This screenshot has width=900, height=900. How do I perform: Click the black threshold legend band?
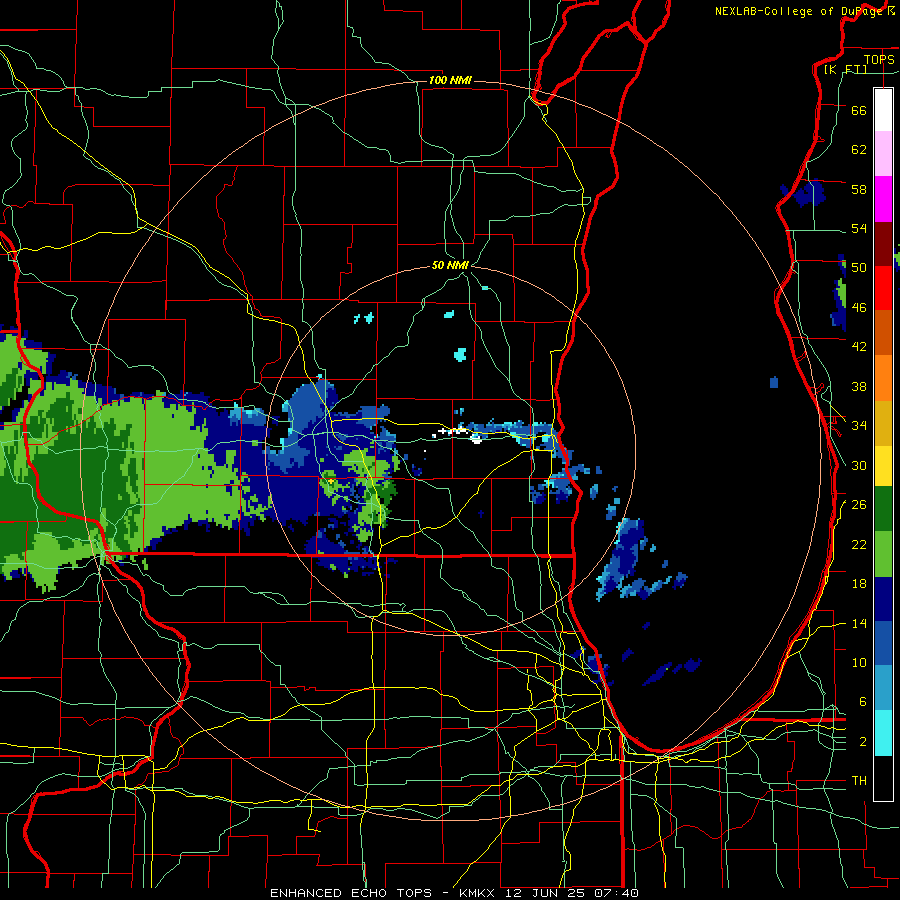pos(883,778)
